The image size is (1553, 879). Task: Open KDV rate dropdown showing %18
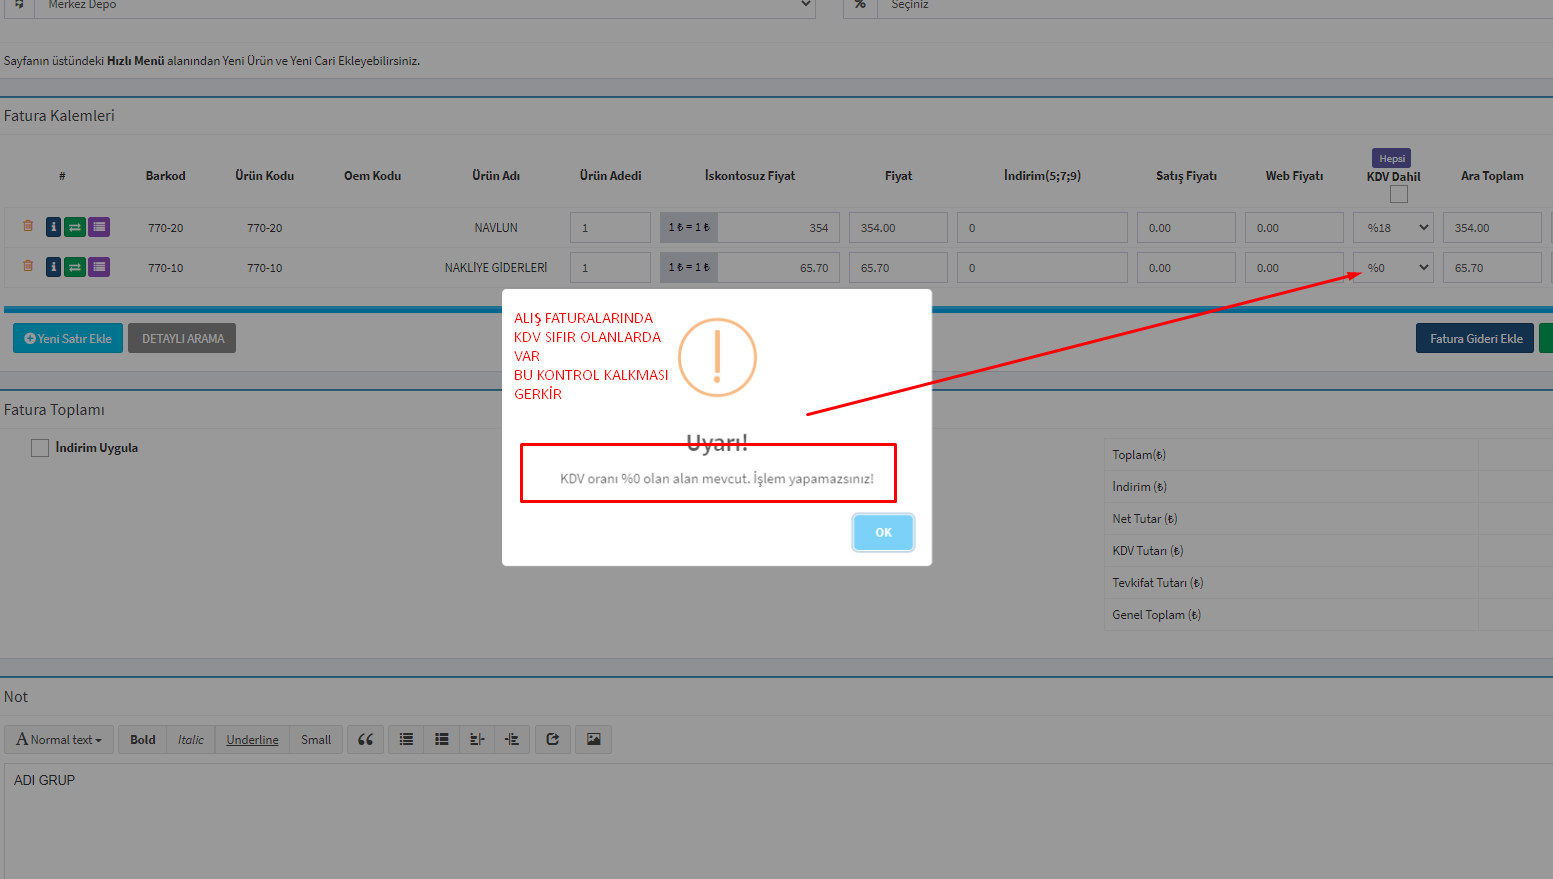point(1393,228)
